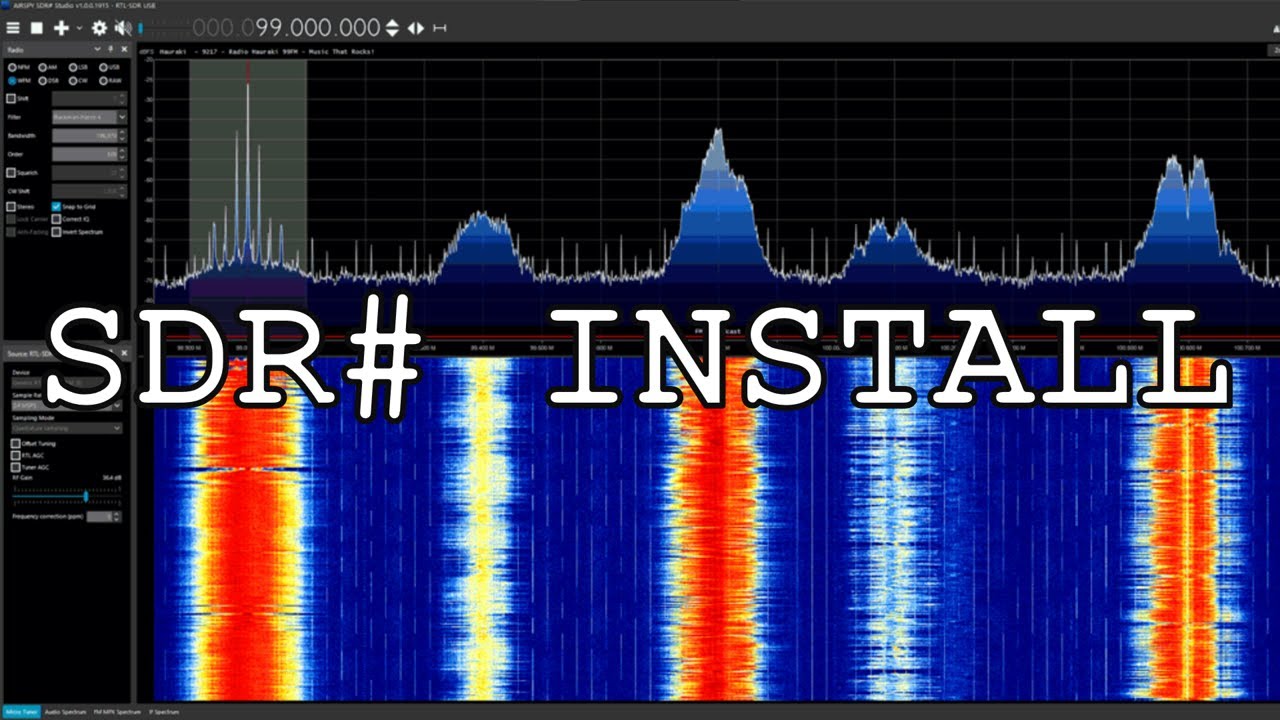Open the Sample Rate dropdown arrow
The height and width of the screenshot is (720, 1280).
(x=117, y=405)
